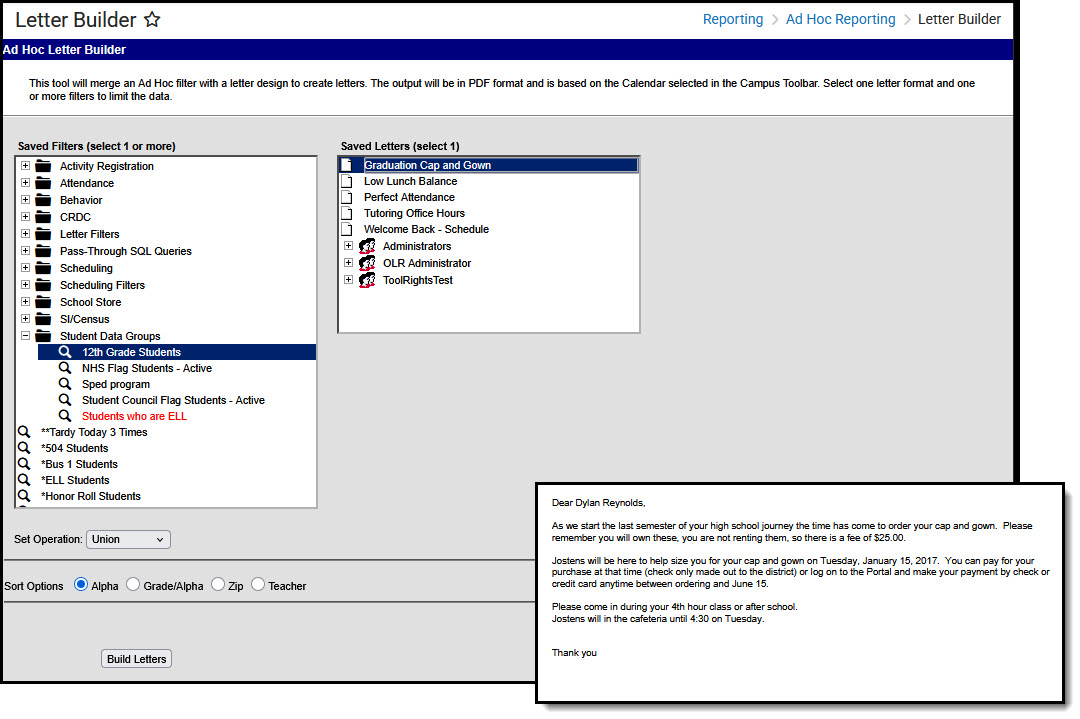The height and width of the screenshot is (719, 1080).
Task: Expand the Activity Registration folder
Action: coord(25,165)
